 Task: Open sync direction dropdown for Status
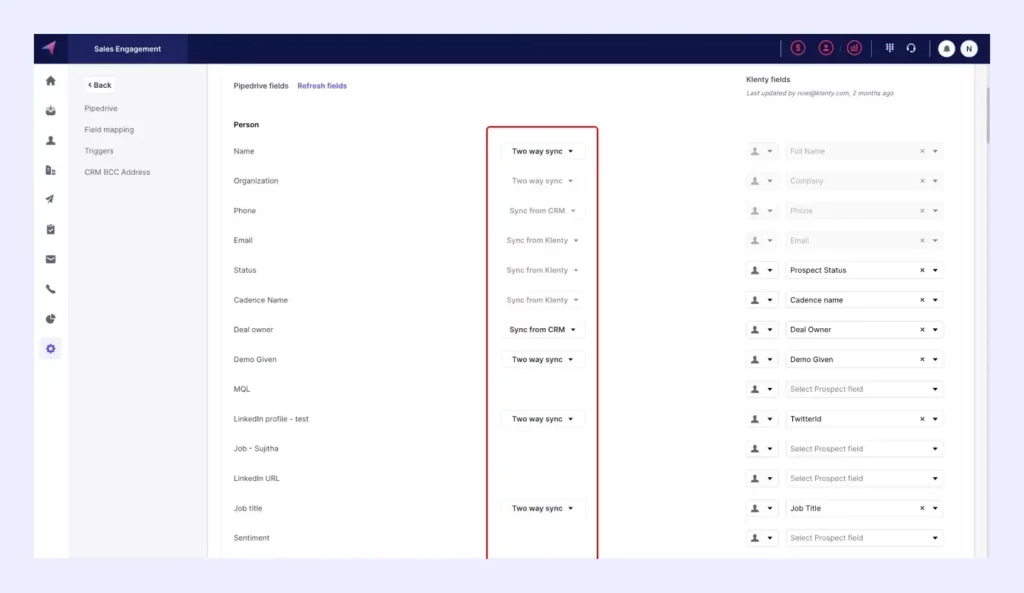click(542, 270)
